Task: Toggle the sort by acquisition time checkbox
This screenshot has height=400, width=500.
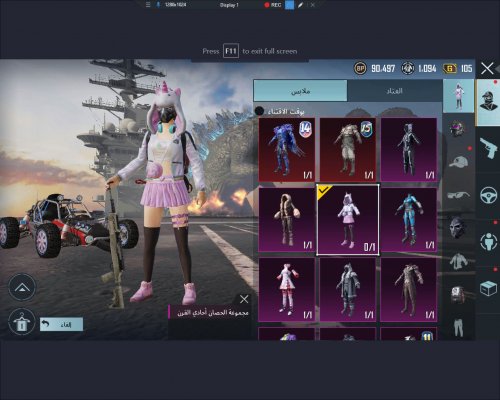Action: click(259, 111)
